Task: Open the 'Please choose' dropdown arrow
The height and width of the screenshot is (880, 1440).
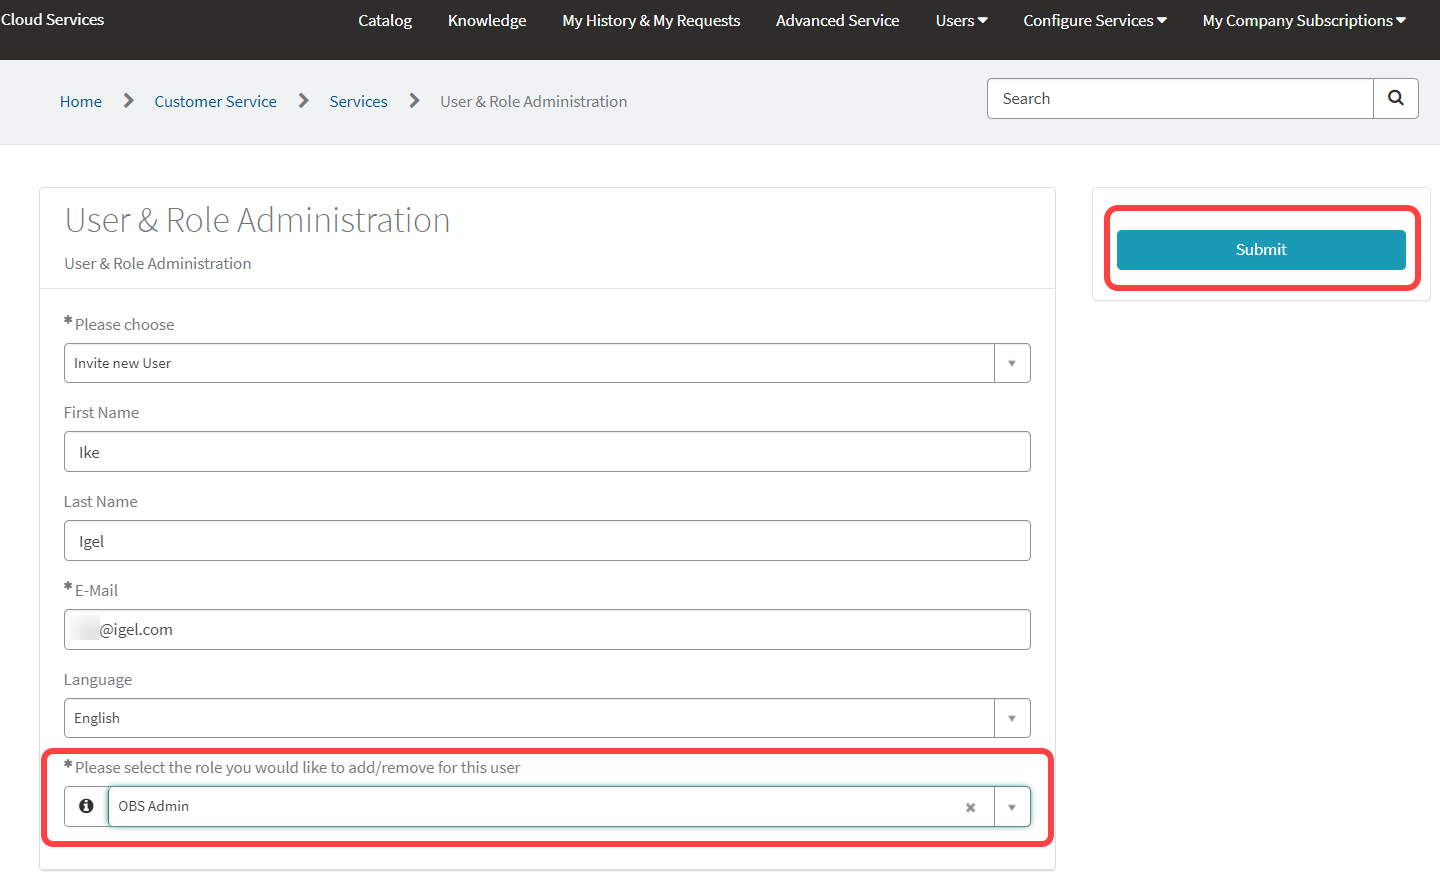Action: click(x=1012, y=363)
